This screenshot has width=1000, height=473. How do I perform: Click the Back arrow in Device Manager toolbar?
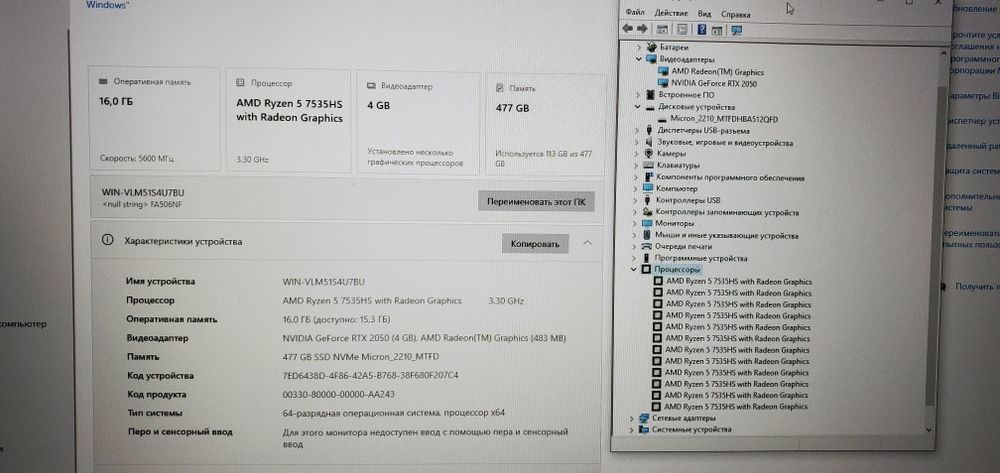pos(628,29)
